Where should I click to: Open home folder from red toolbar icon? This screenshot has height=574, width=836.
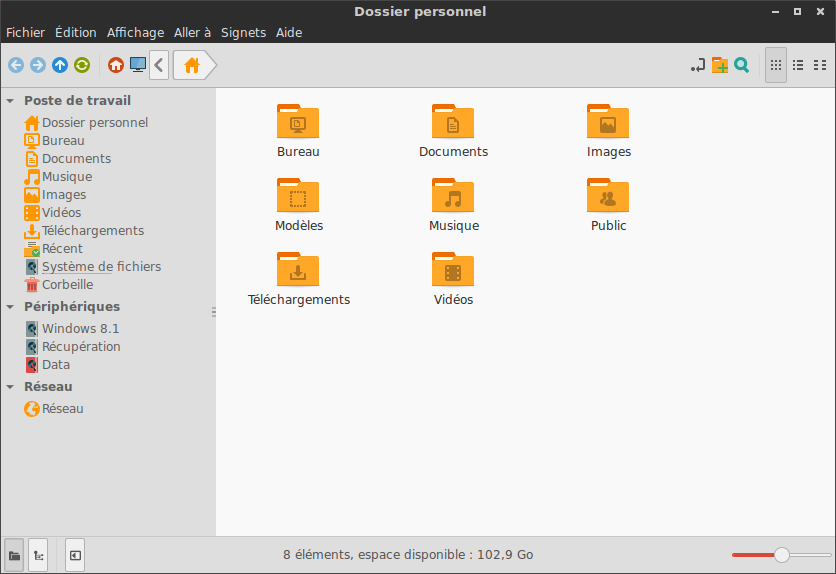tap(116, 65)
